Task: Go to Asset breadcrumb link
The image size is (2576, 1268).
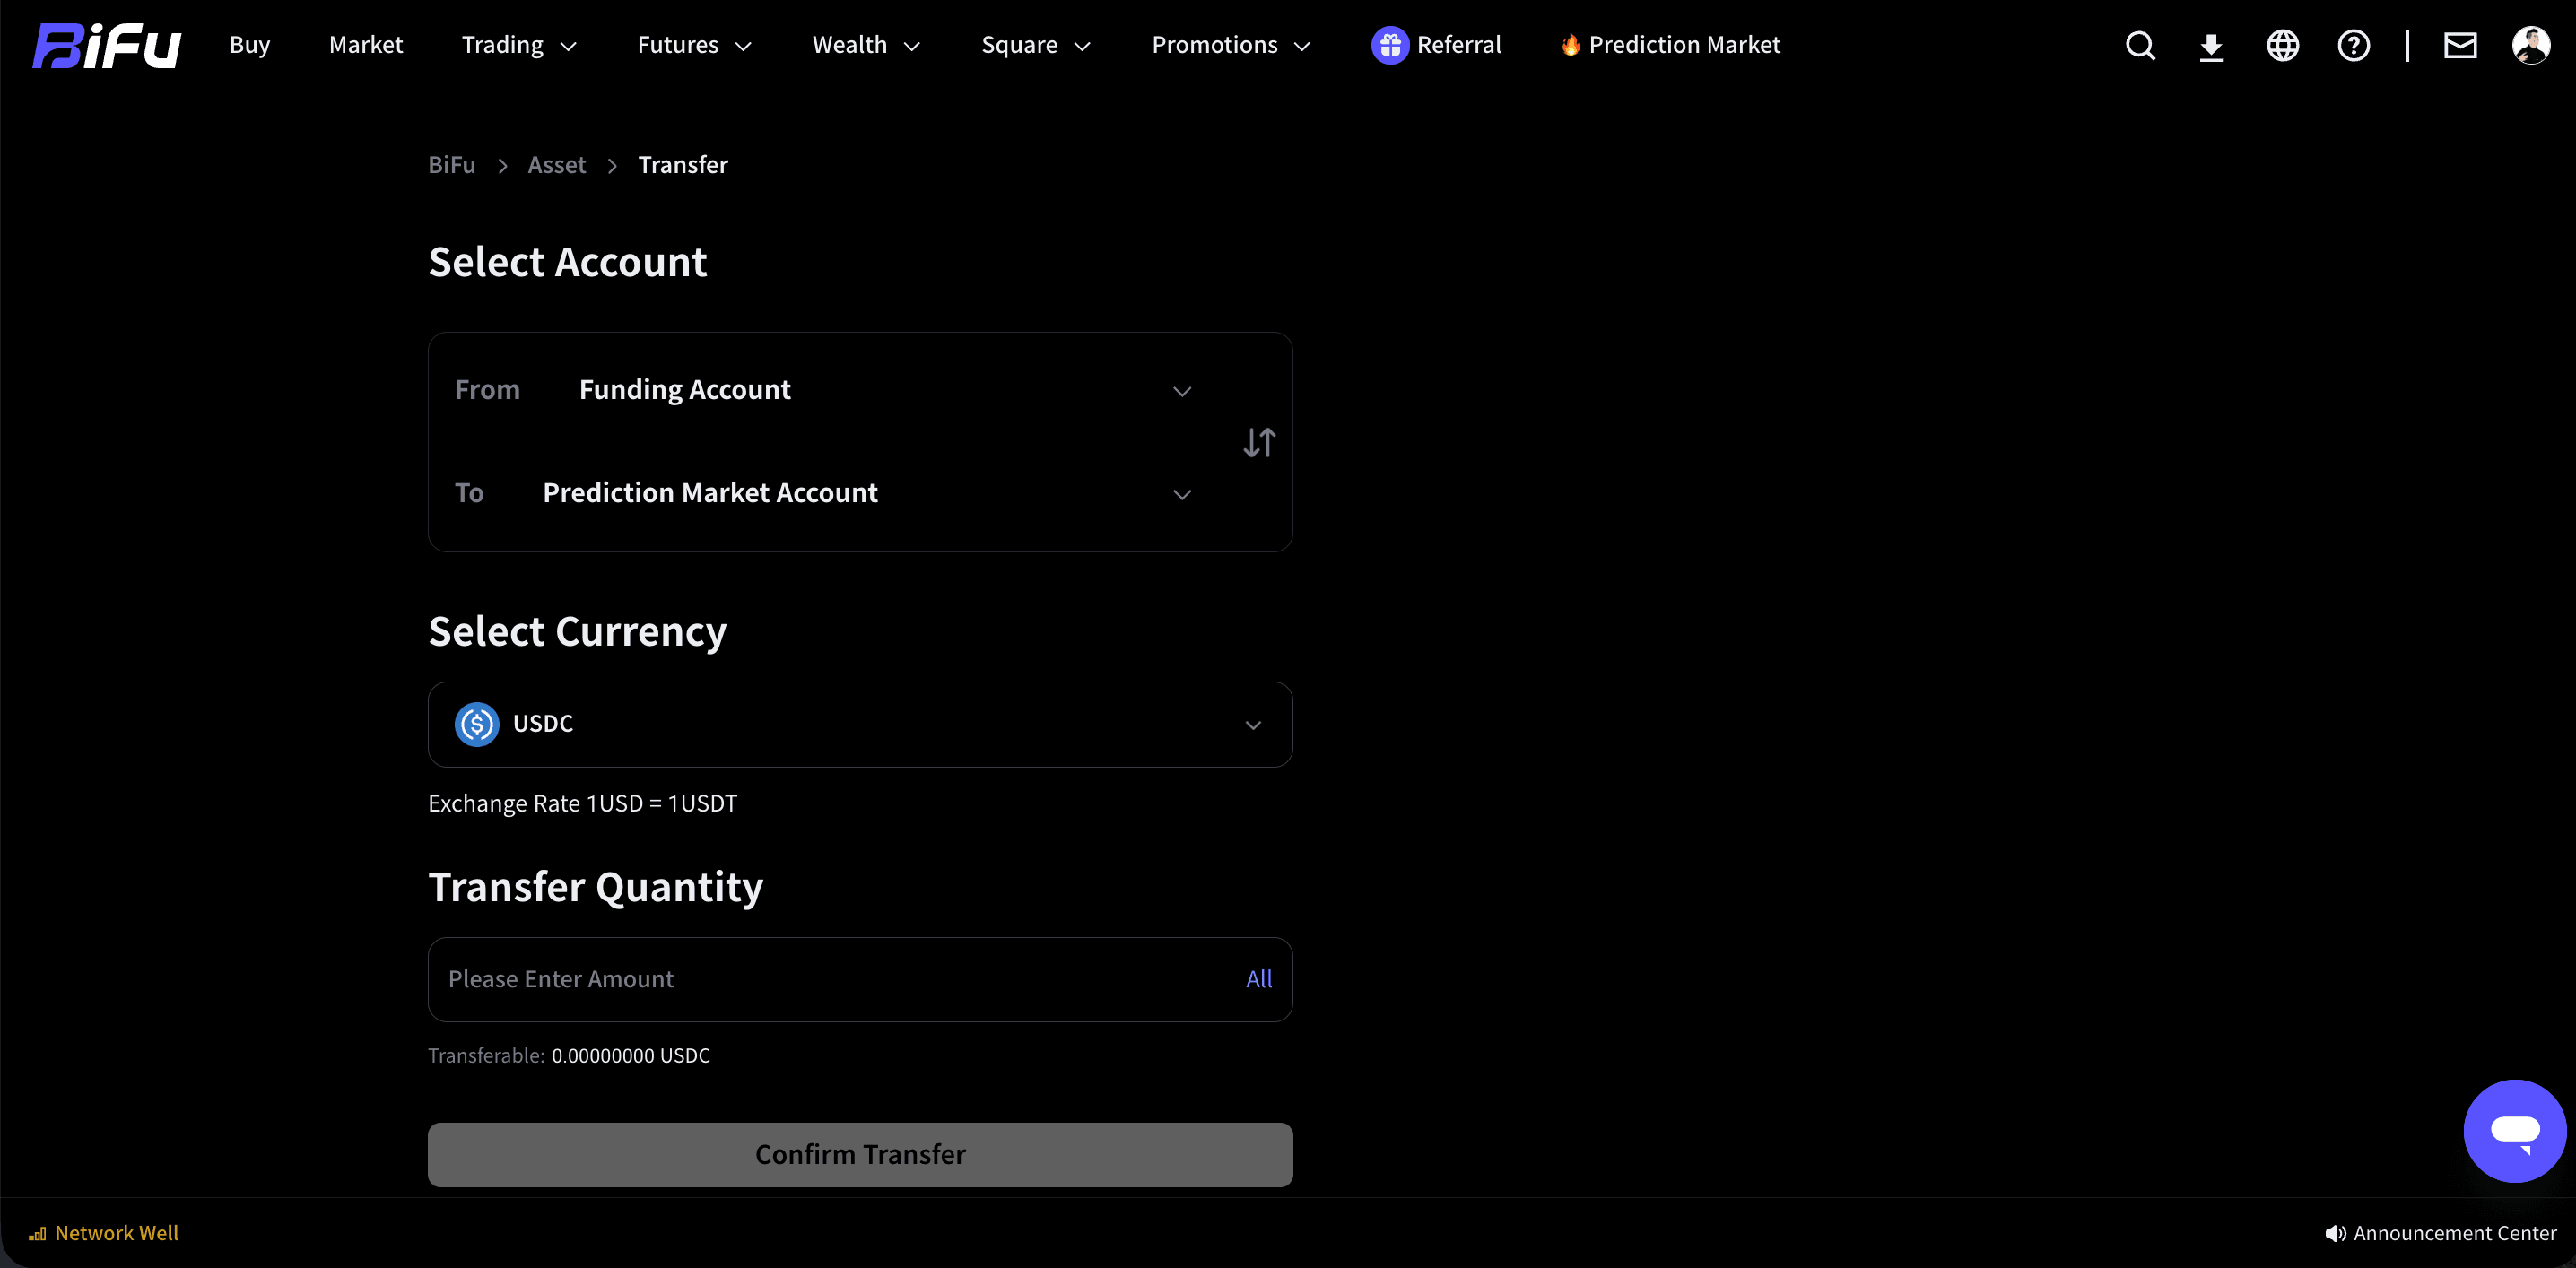Action: click(x=557, y=165)
